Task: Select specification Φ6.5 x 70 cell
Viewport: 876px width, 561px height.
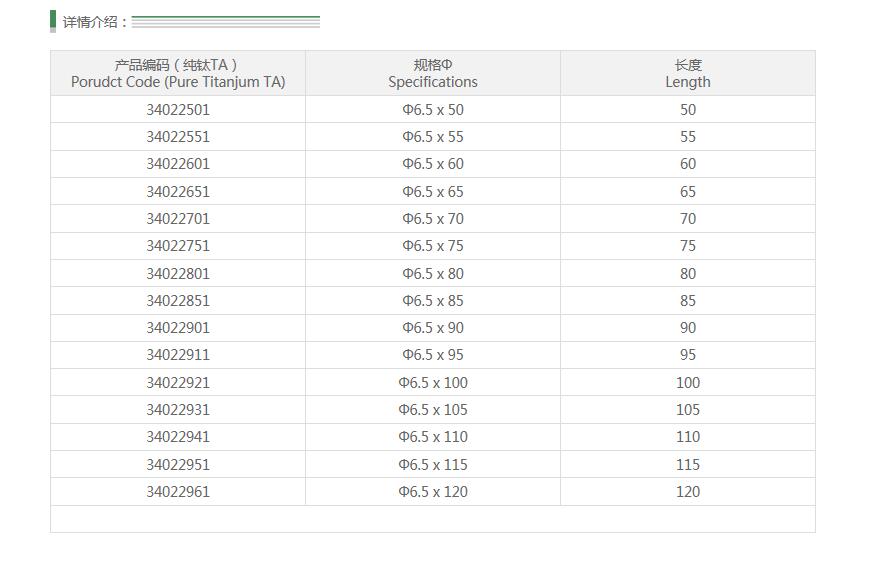Action: (x=433, y=219)
